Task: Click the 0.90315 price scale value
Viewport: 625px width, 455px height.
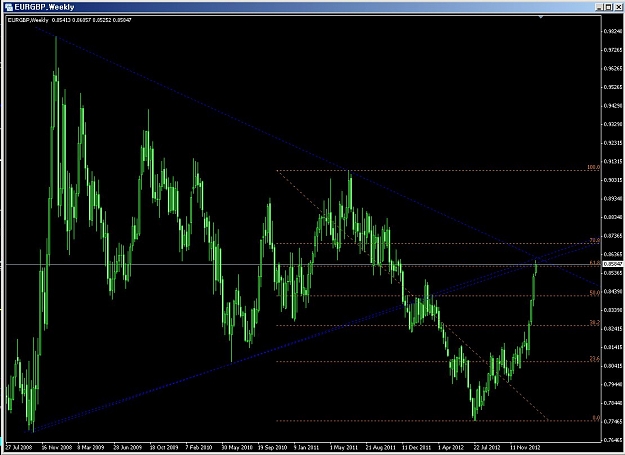Action: click(613, 180)
